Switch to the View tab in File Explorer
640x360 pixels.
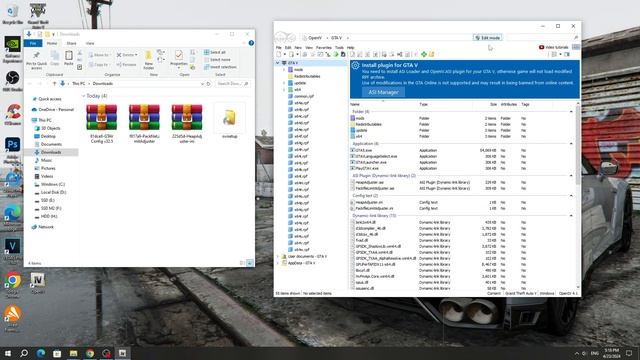point(90,43)
